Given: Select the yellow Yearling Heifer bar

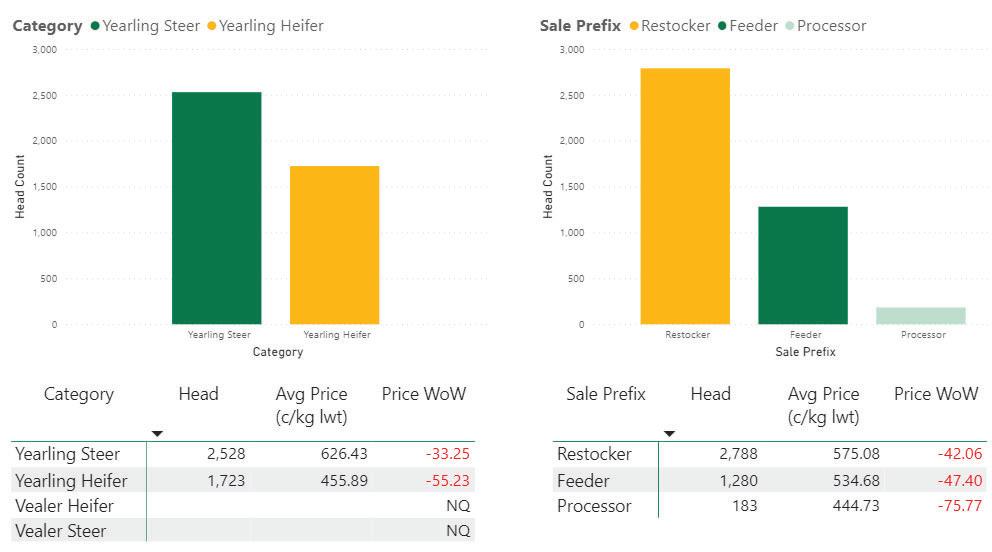Looking at the screenshot, I should (334, 245).
